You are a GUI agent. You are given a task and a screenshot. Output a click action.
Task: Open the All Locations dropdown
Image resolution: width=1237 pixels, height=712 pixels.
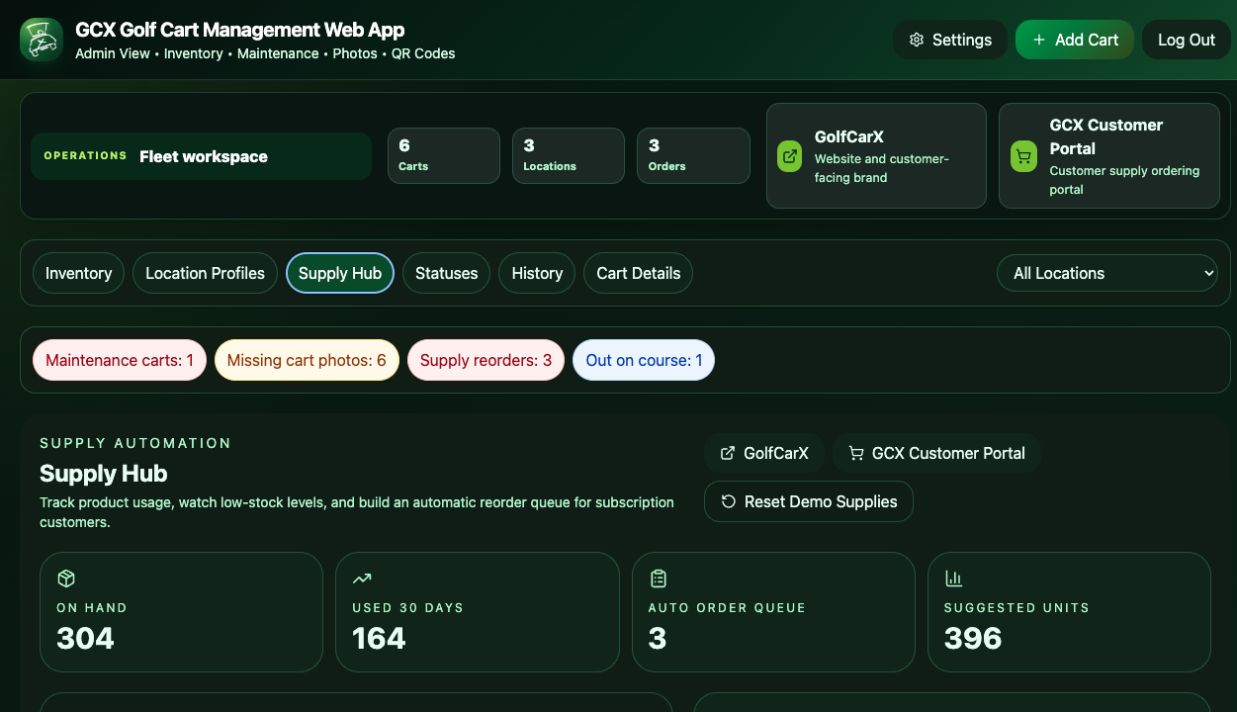tap(1108, 273)
